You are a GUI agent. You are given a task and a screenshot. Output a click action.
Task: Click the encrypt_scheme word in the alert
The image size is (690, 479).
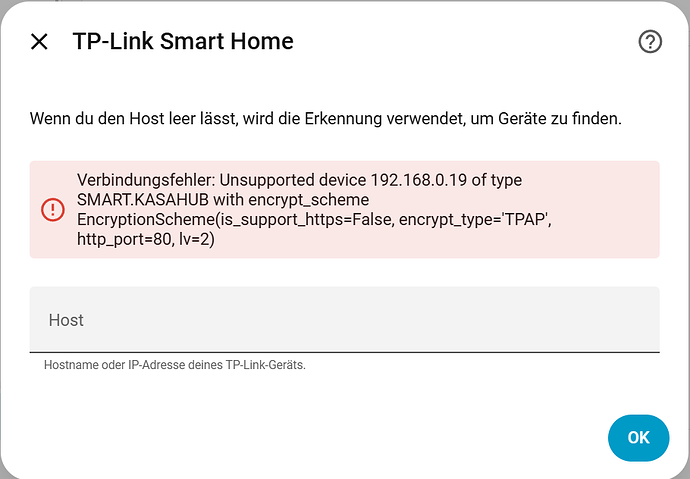point(308,200)
